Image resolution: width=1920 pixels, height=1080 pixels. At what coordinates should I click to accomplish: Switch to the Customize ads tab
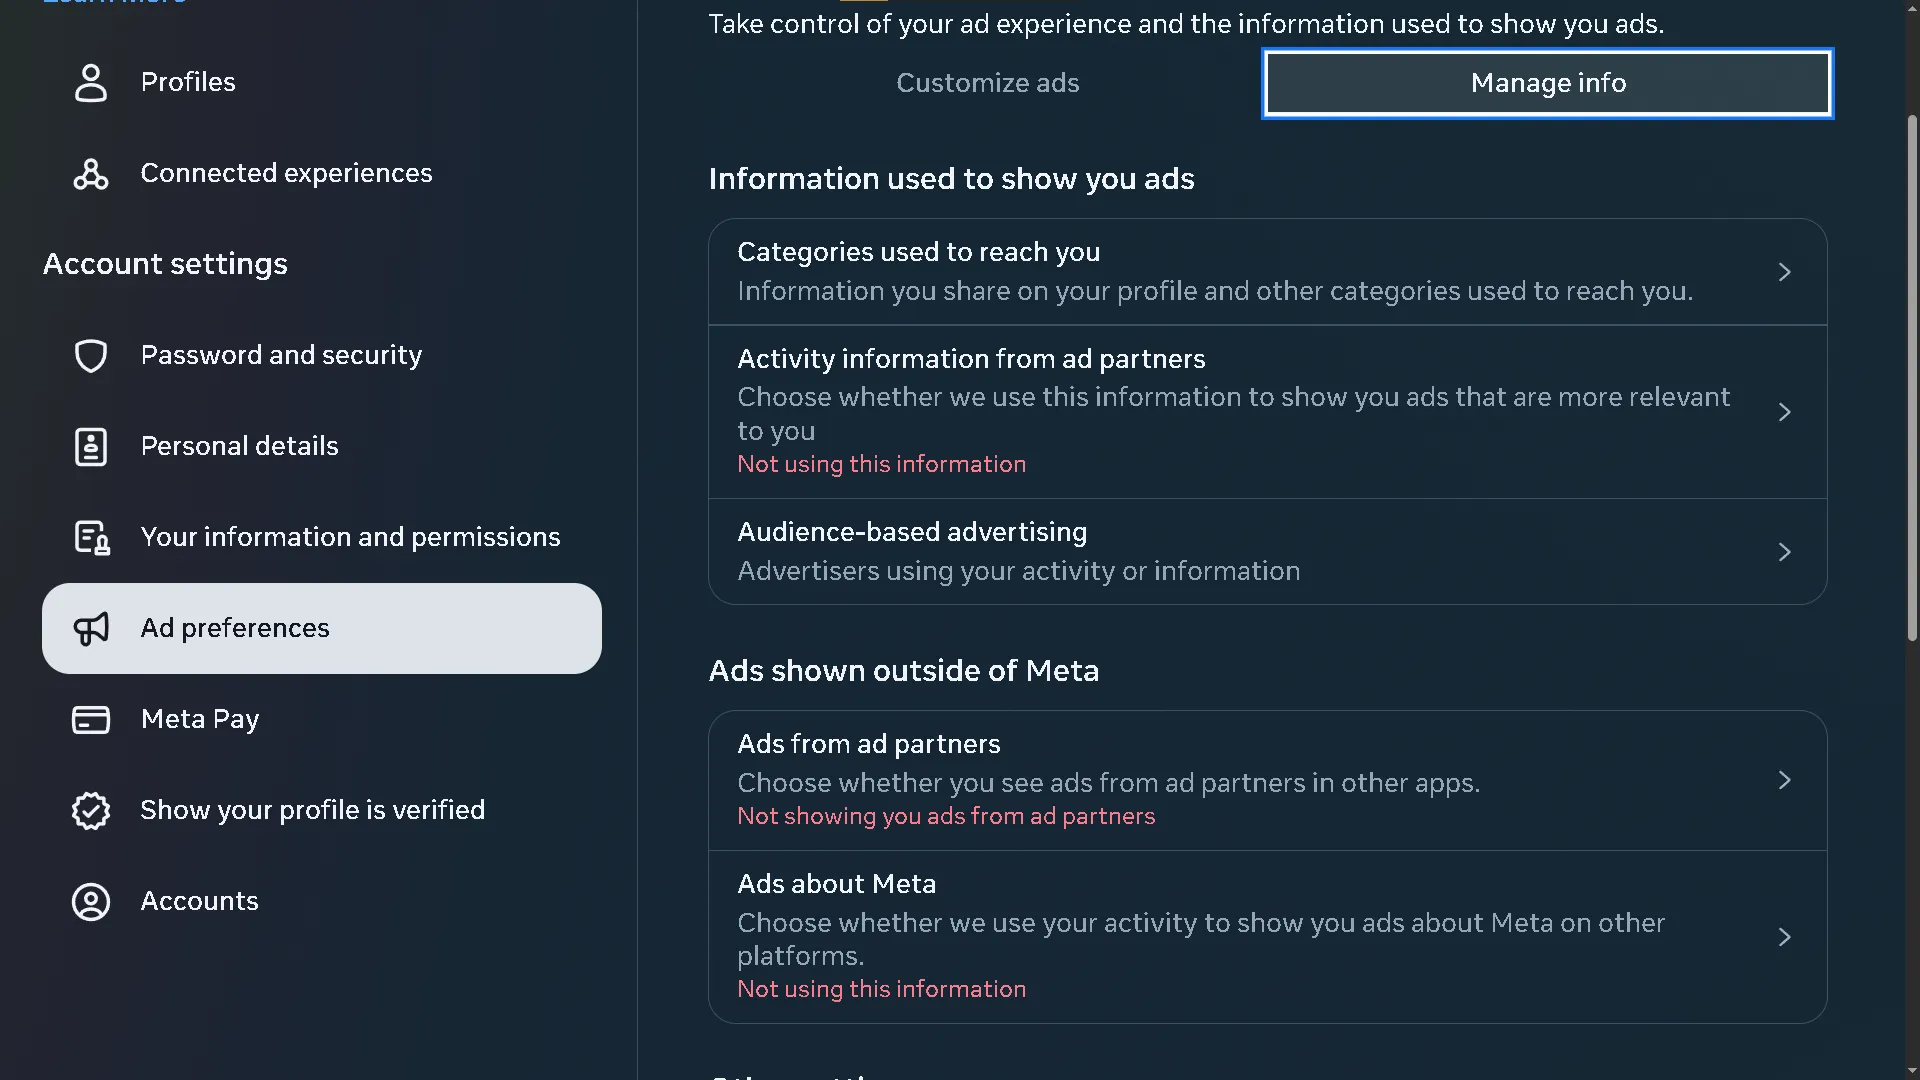[x=988, y=83]
